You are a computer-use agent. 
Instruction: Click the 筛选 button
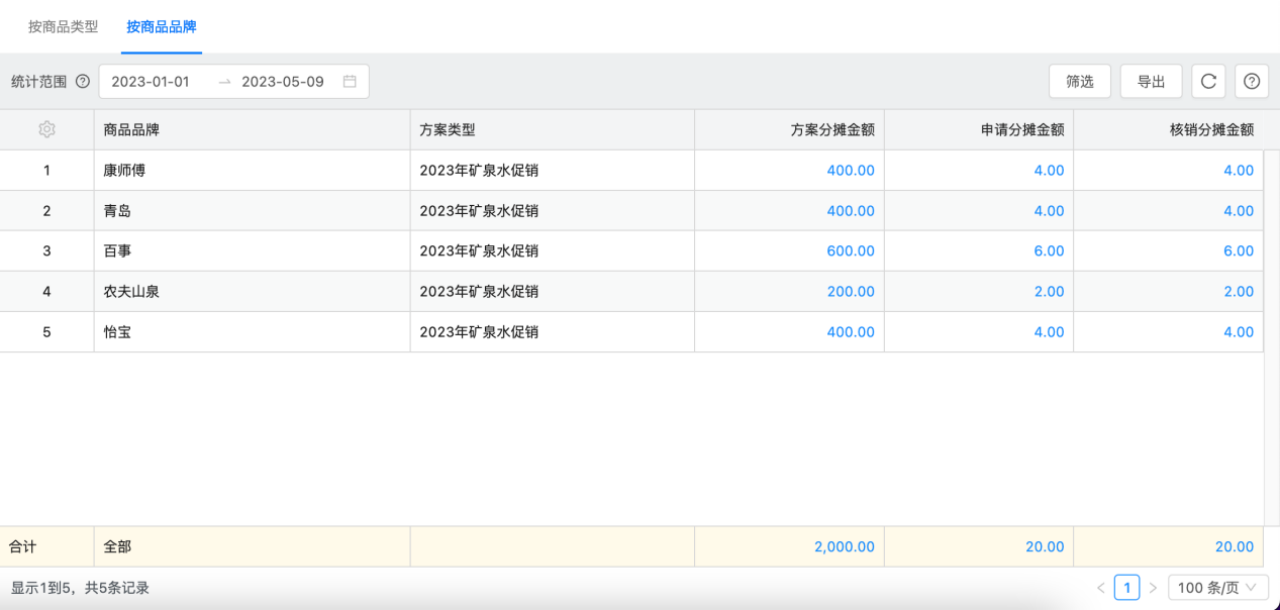tap(1080, 82)
